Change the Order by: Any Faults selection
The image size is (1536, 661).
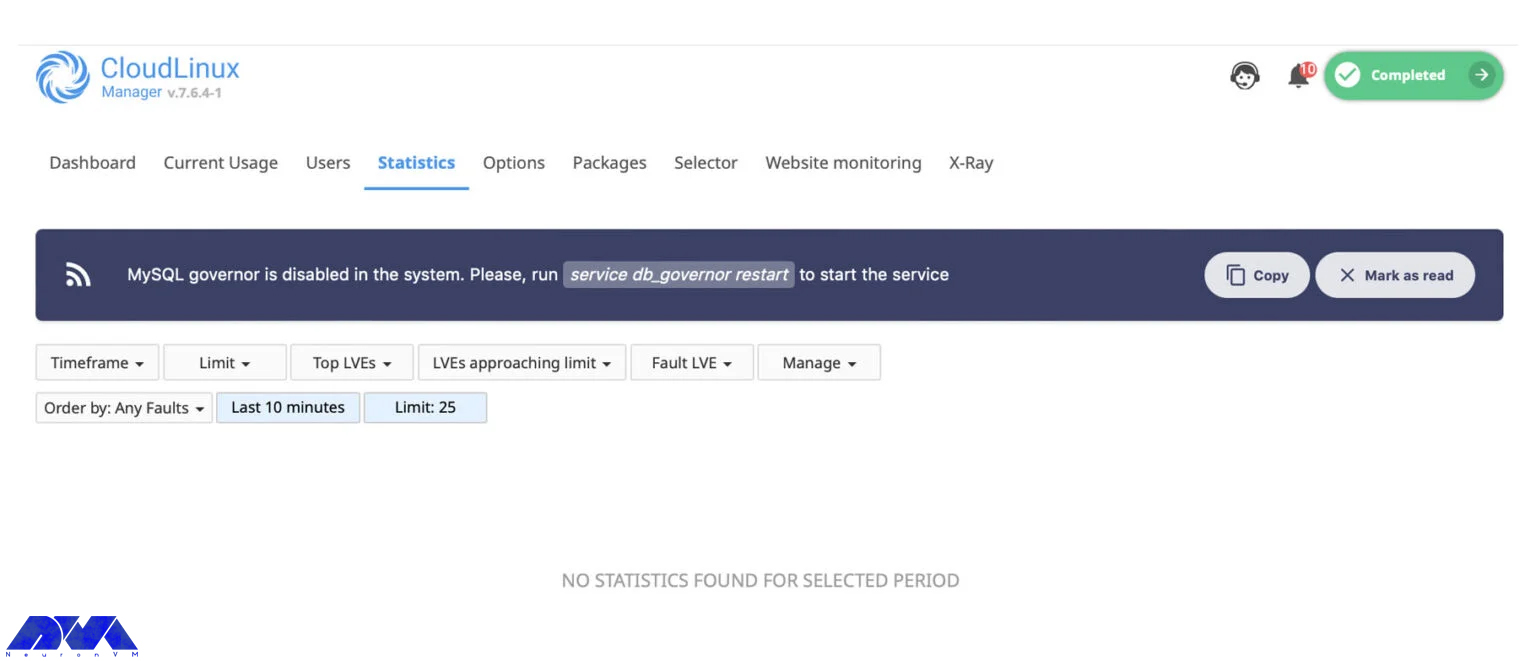(123, 407)
